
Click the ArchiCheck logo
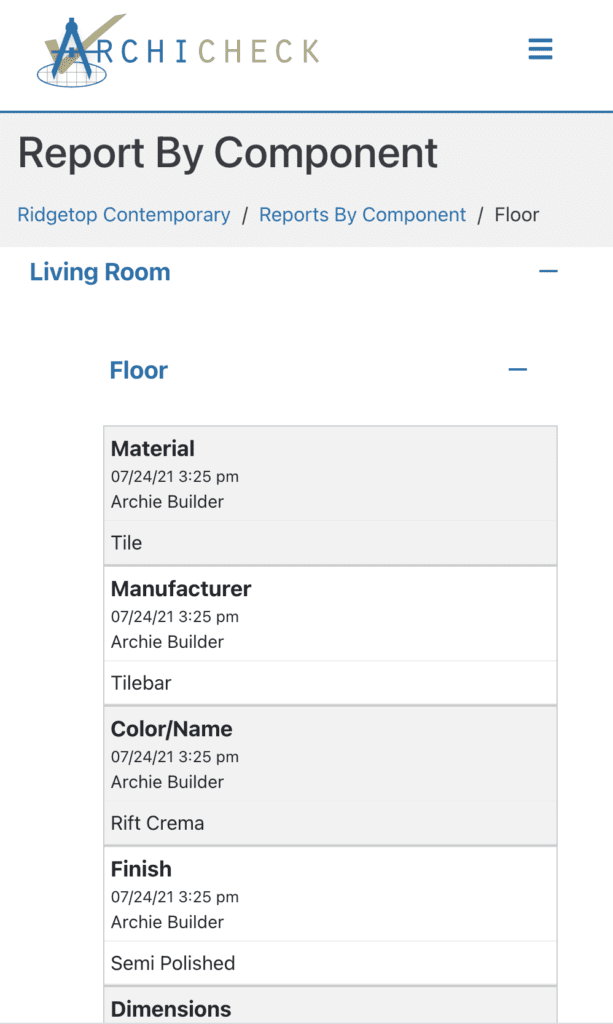180,50
